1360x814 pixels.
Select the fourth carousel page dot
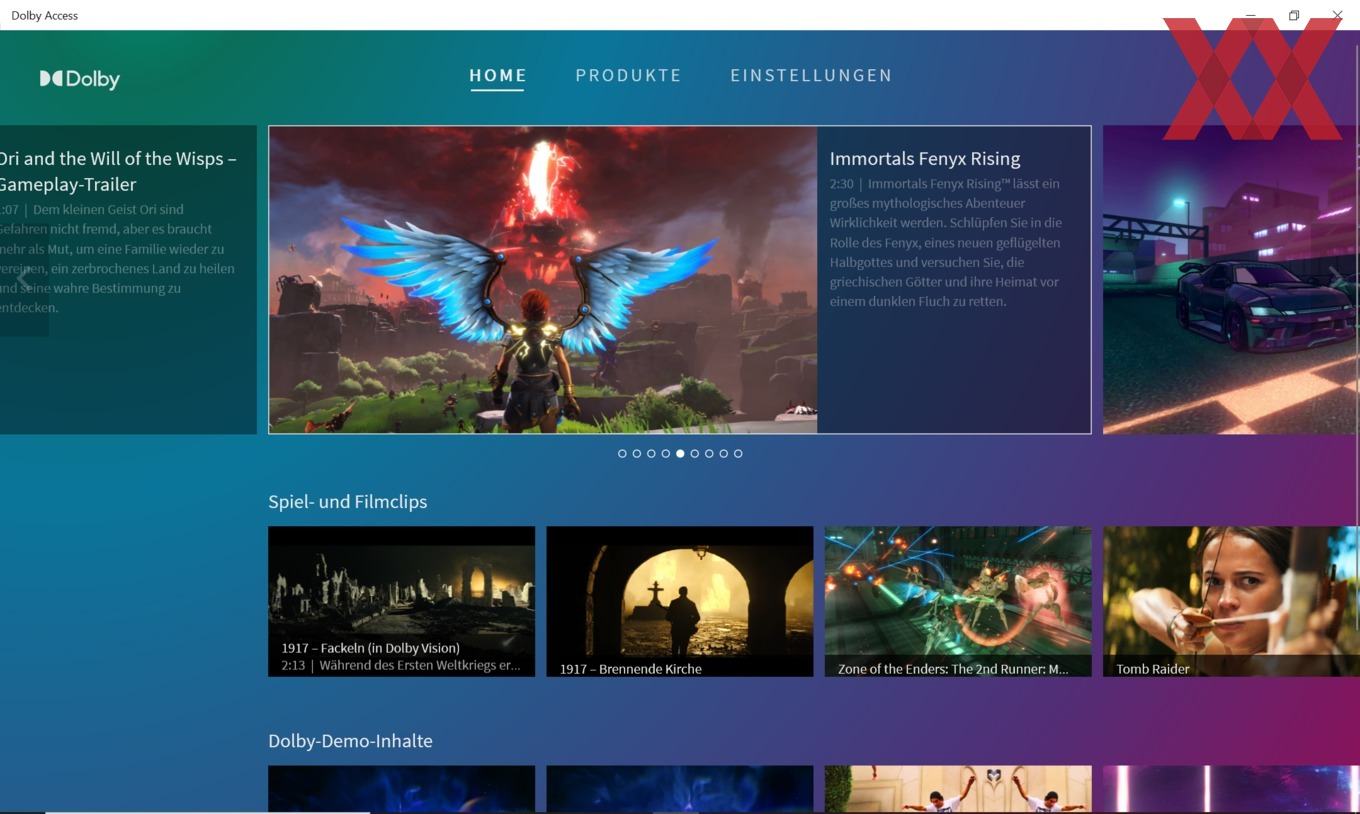tap(666, 453)
